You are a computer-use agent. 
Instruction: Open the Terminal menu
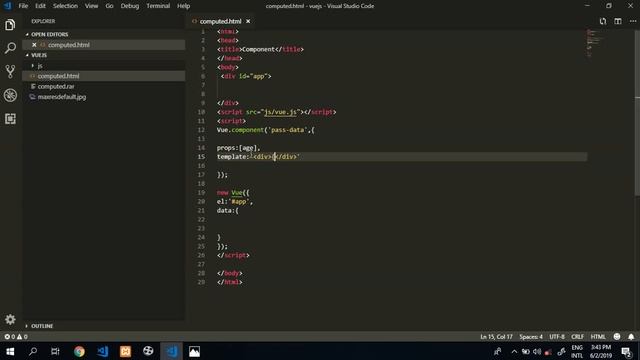click(x=158, y=6)
